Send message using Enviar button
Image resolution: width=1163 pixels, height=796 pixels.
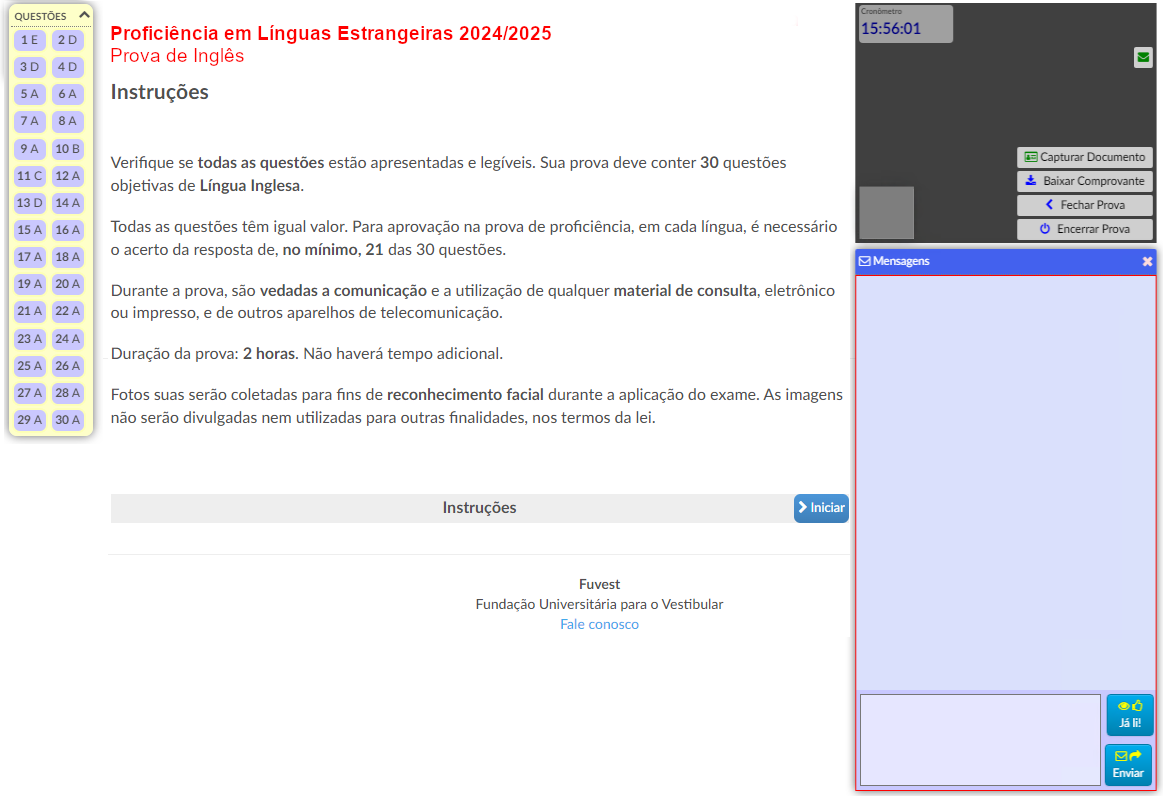1128,765
